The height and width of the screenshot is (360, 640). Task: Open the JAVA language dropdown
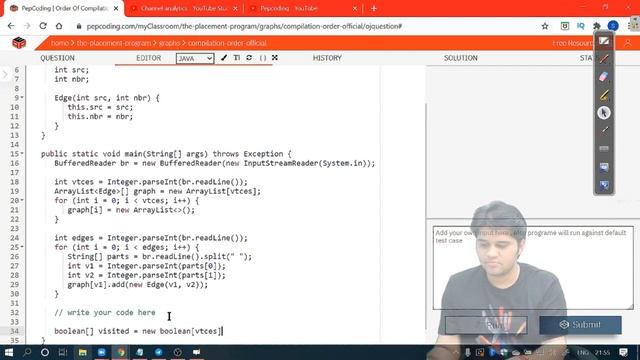[195, 58]
